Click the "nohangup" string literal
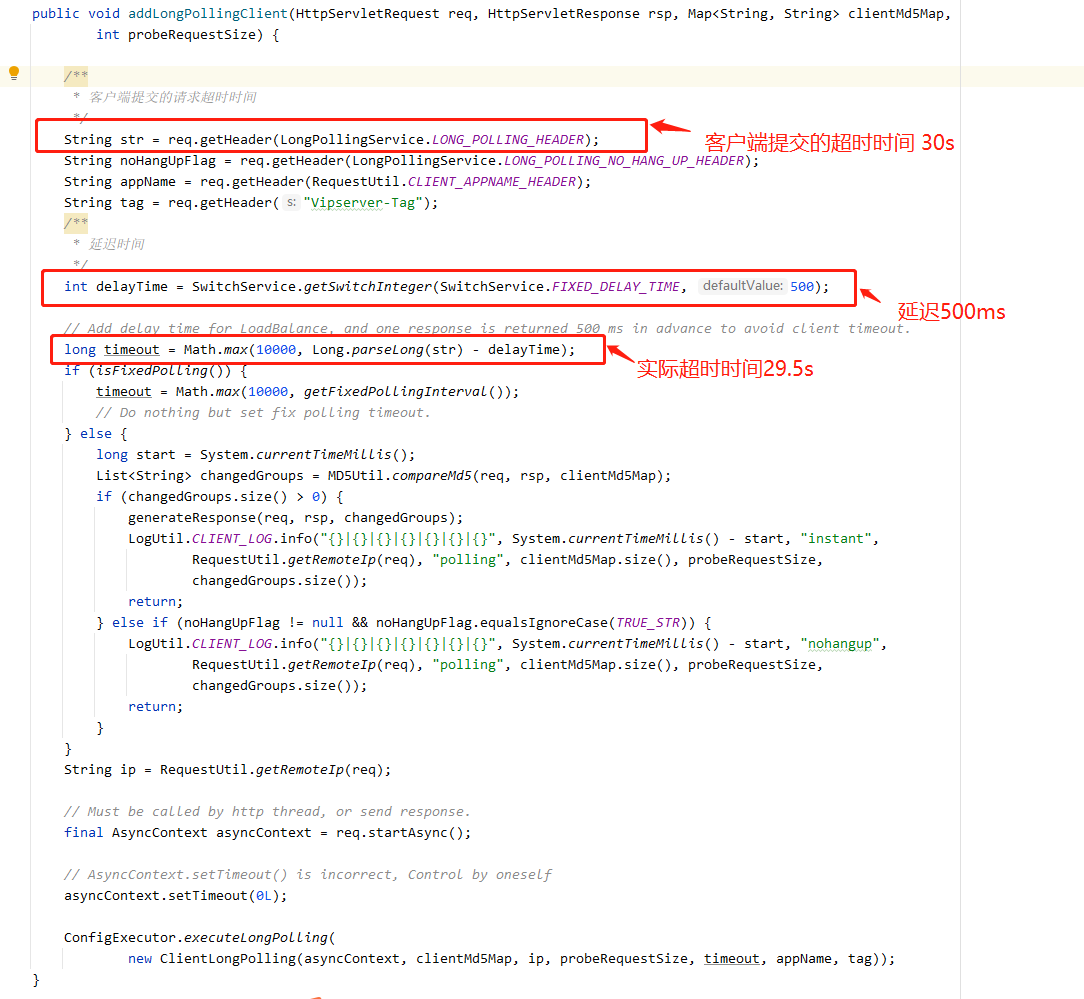 pos(840,644)
